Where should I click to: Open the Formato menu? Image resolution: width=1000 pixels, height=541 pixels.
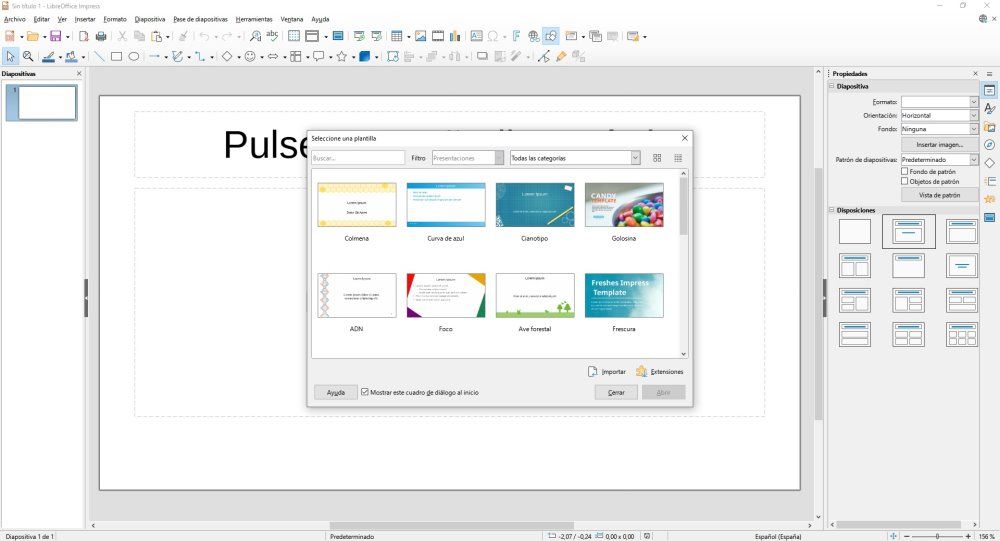tap(115, 19)
